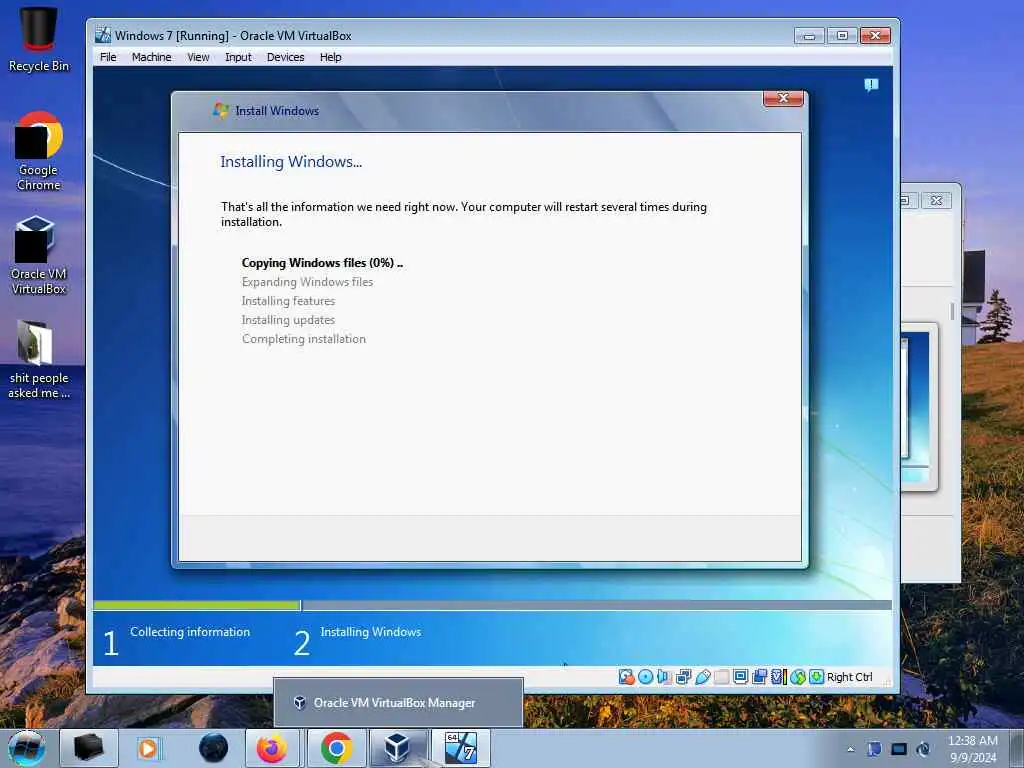The height and width of the screenshot is (768, 1024).
Task: Open Google Chrome desktop shortcut
Action: pos(39,152)
